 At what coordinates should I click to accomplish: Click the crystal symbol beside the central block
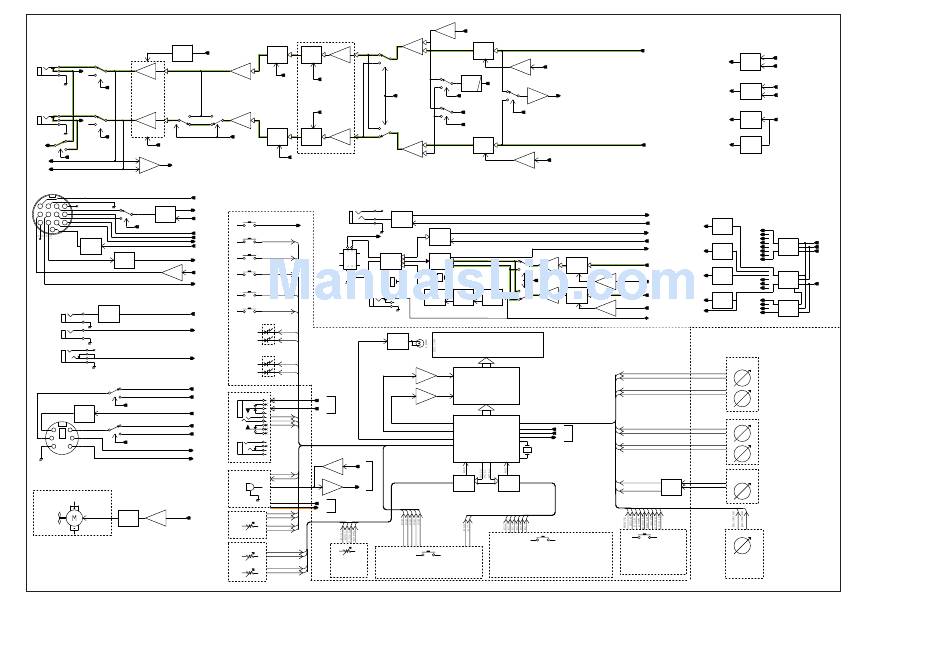click(x=526, y=450)
